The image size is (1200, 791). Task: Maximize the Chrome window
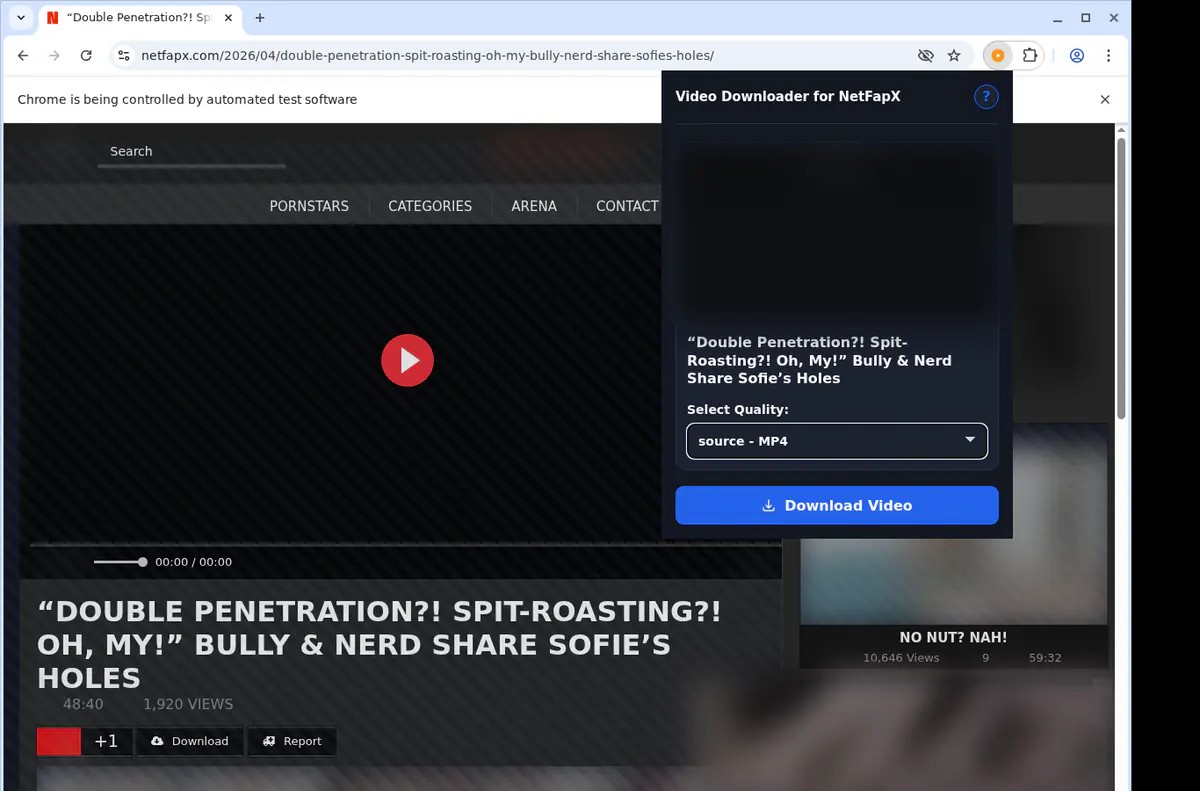coord(1086,18)
